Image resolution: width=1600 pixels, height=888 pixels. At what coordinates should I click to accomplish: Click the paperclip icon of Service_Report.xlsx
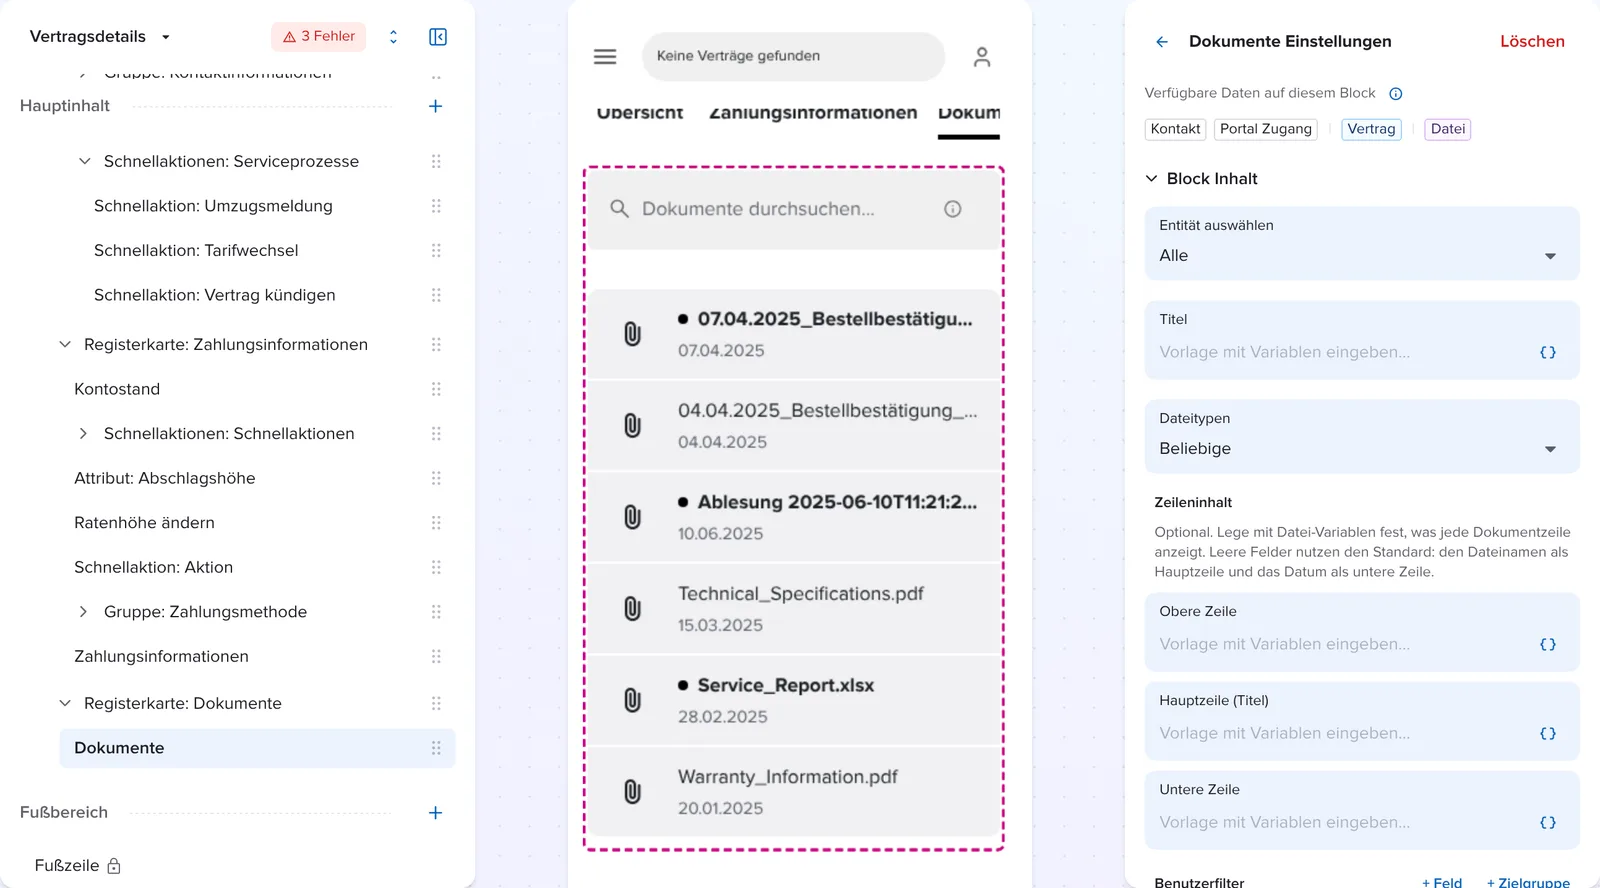click(633, 700)
